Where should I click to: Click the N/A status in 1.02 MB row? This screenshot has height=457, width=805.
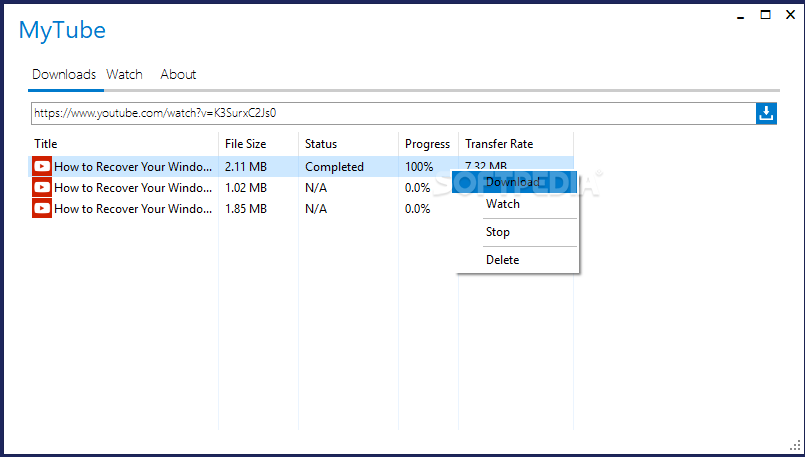click(316, 188)
